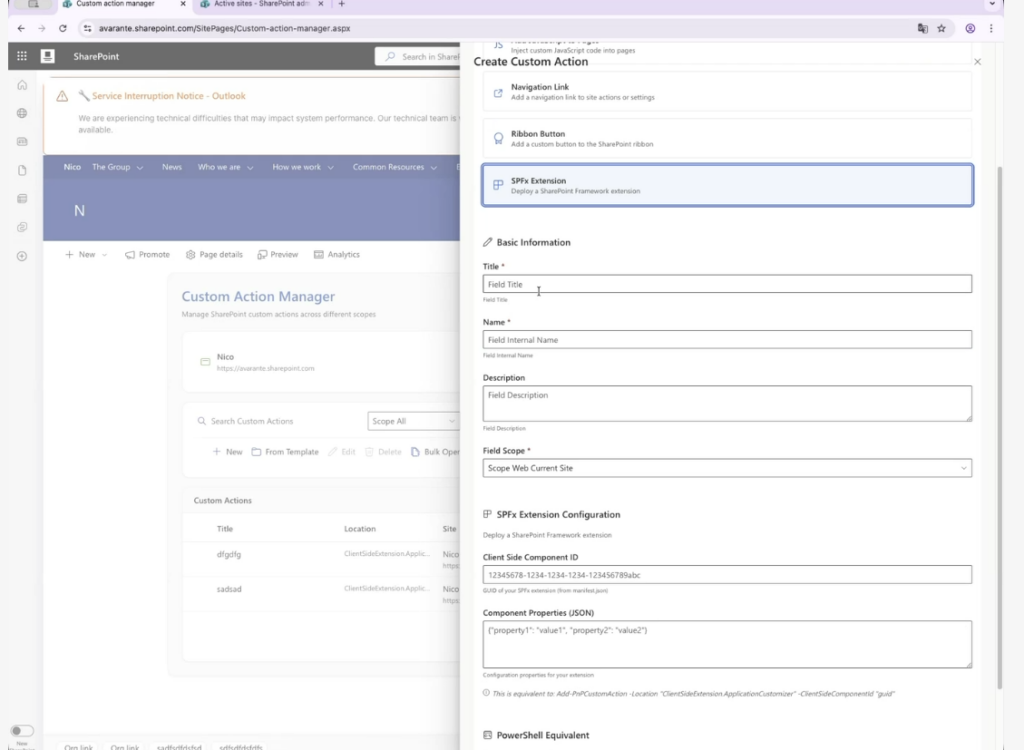The width and height of the screenshot is (1024, 750).
Task: Click the Client Side Component ID field
Action: tap(727, 575)
